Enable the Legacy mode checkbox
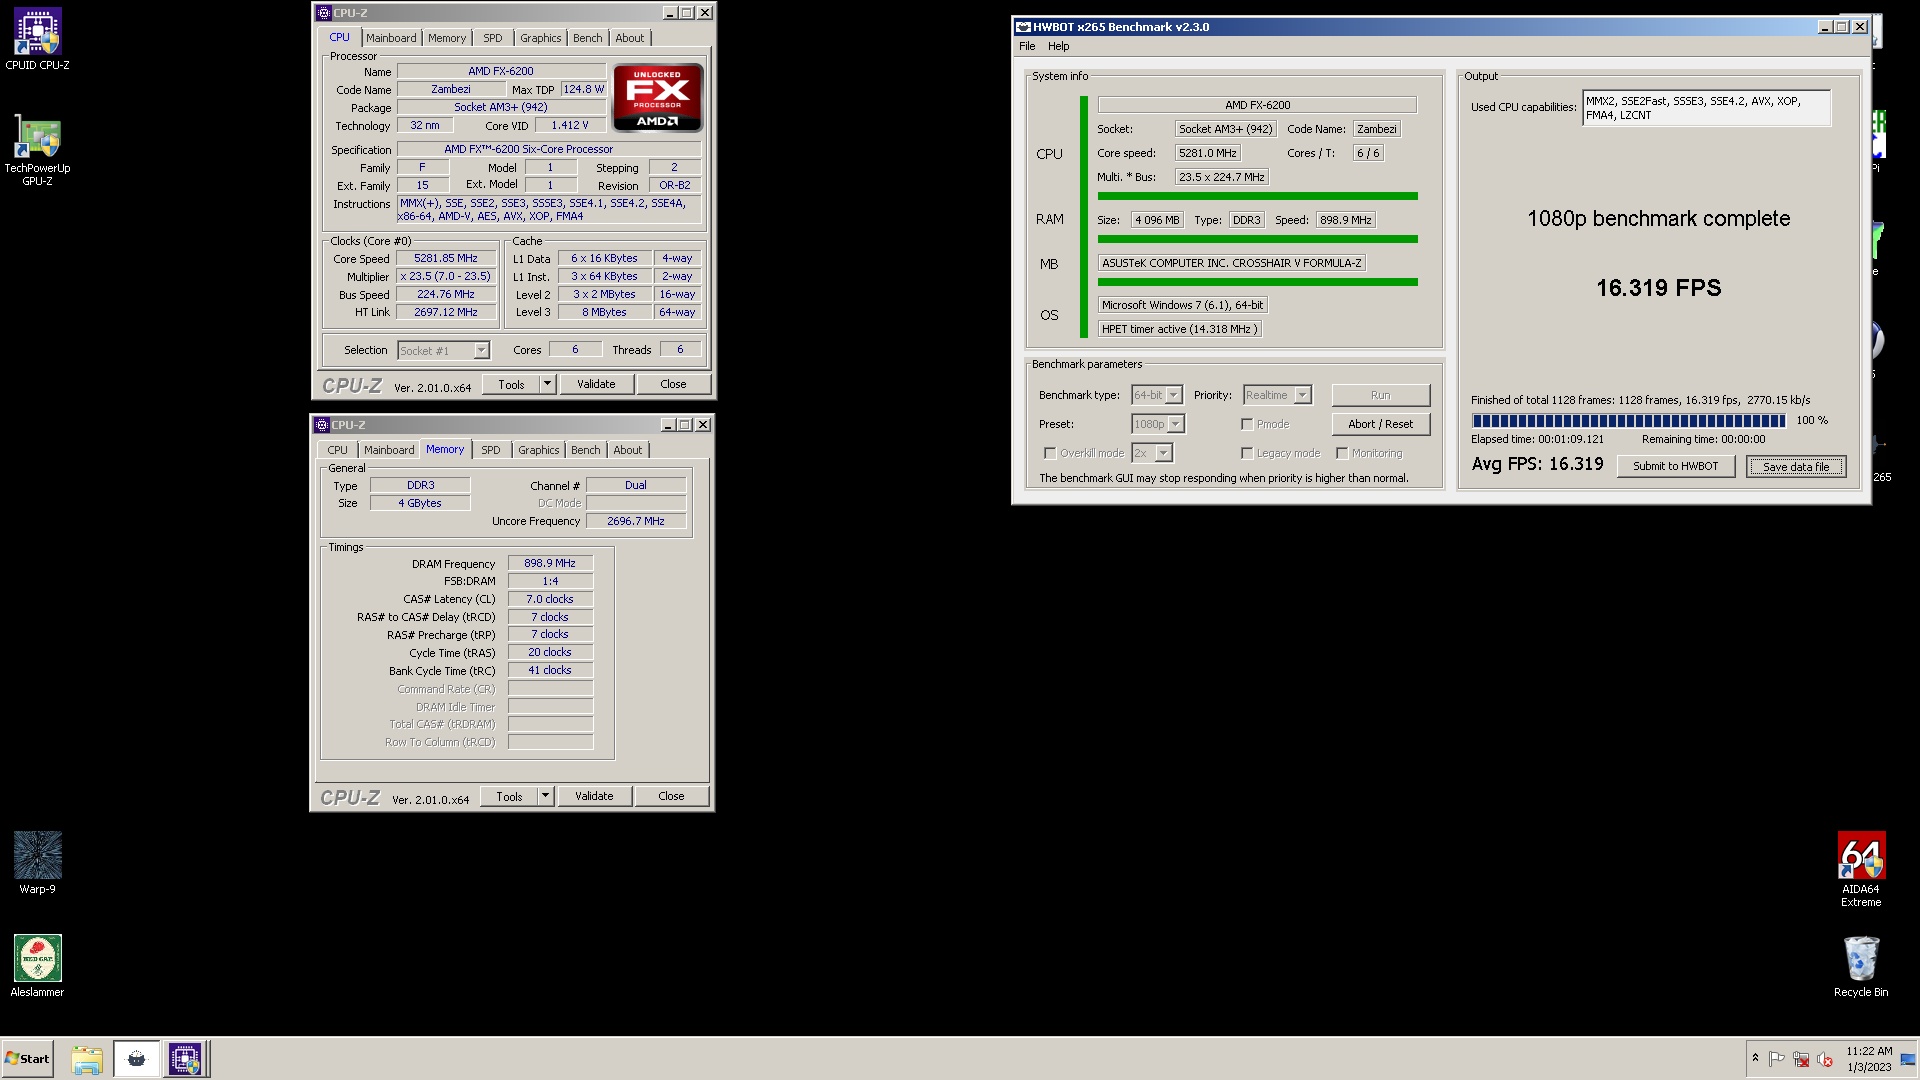This screenshot has height=1080, width=1920. click(1247, 453)
